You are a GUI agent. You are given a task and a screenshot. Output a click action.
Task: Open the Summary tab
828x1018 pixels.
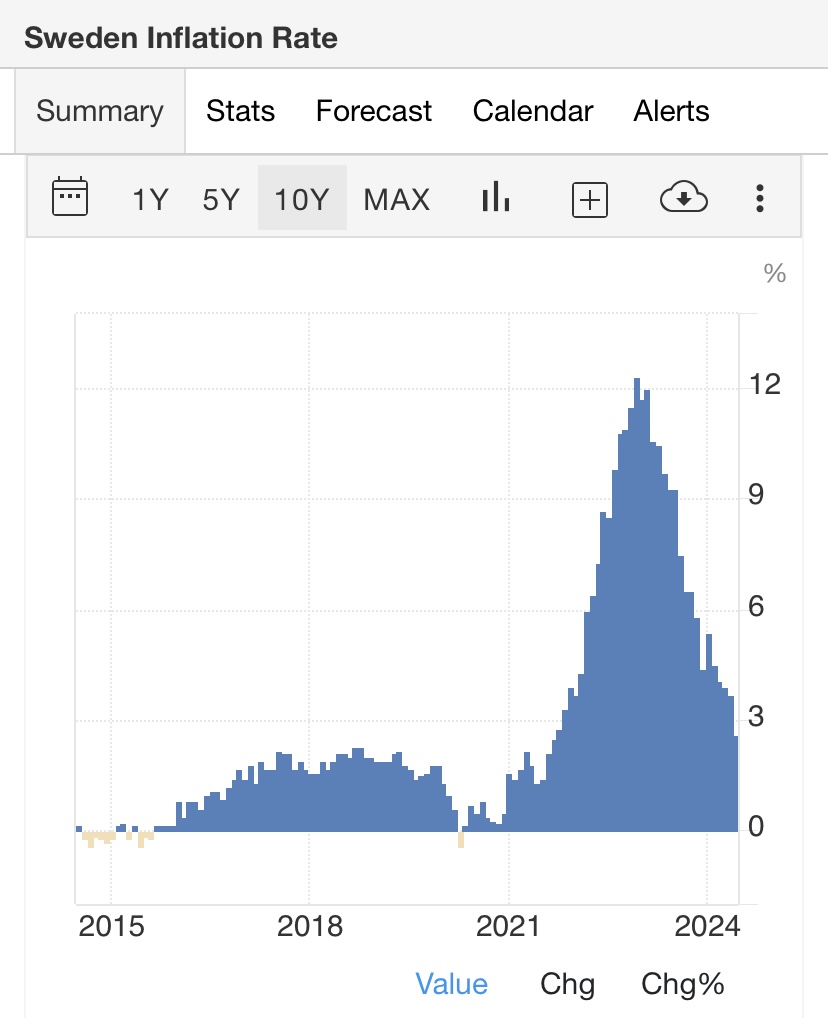99,111
